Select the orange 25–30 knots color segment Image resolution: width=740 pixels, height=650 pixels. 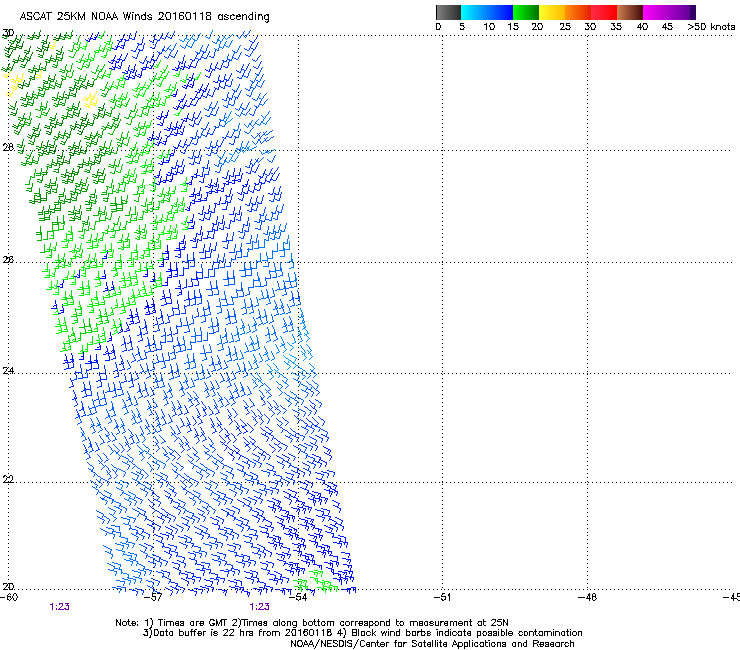tap(578, 12)
